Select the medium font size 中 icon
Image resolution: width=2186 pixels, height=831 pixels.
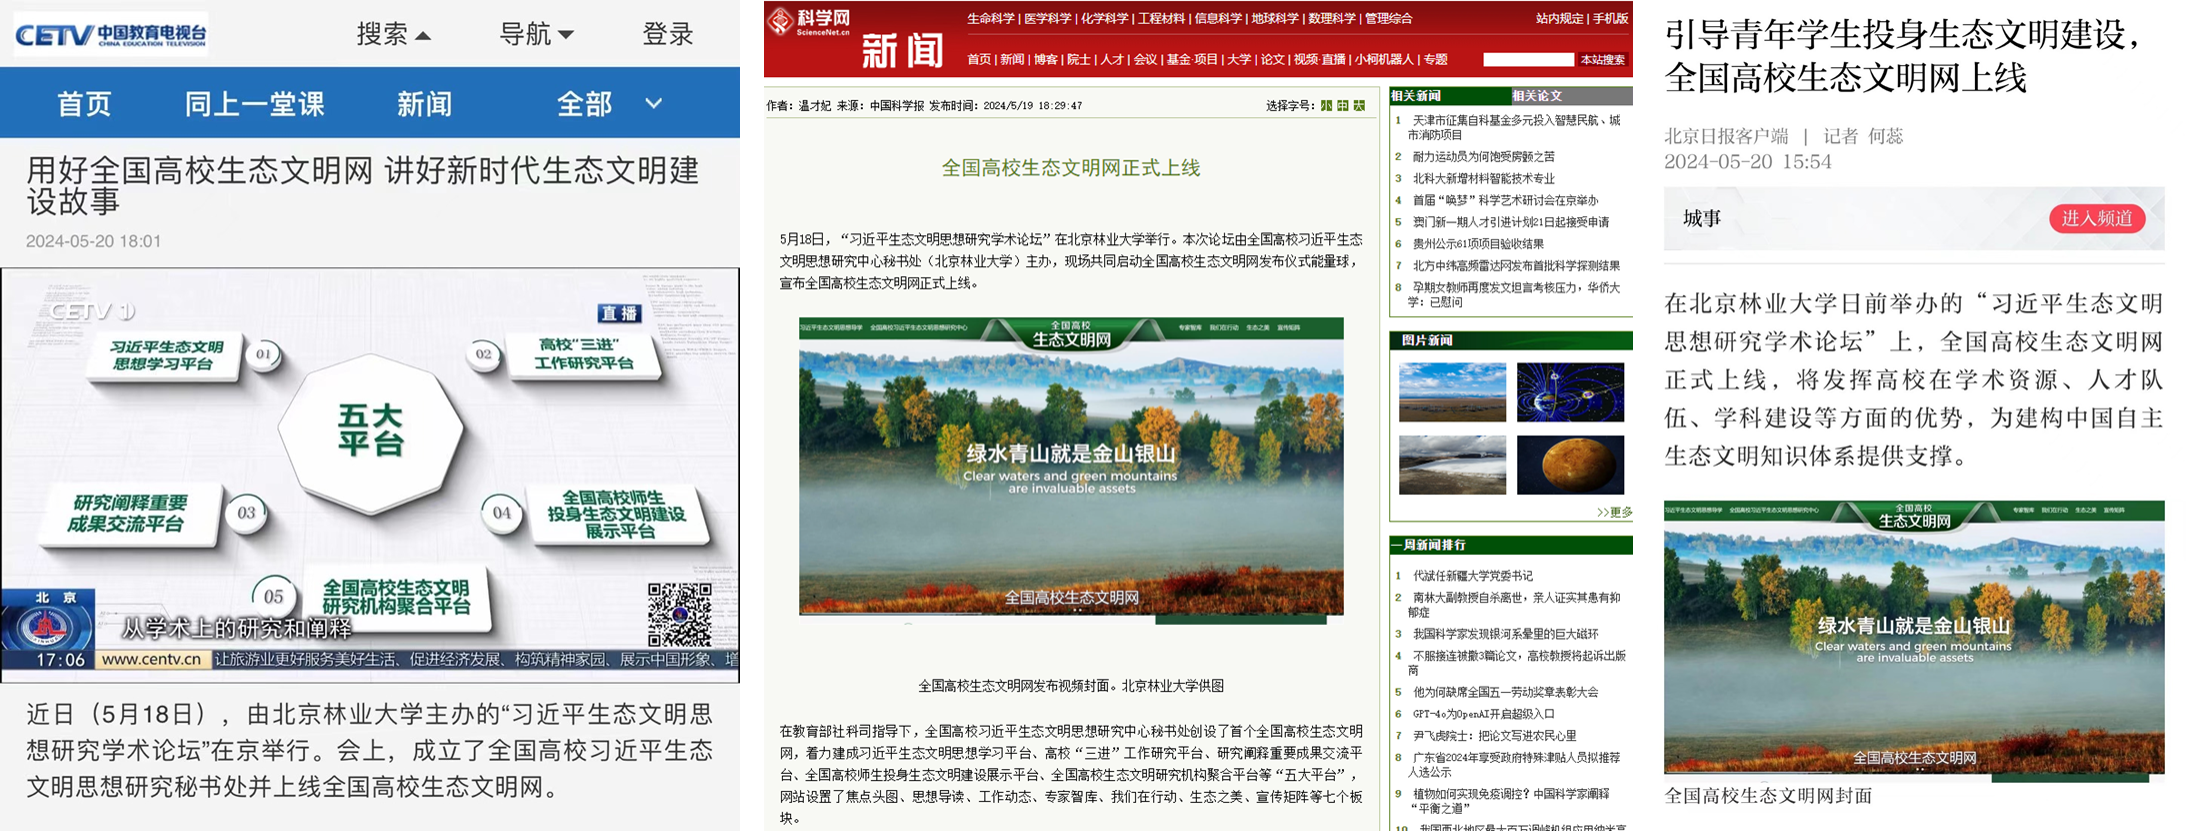pos(1342,105)
